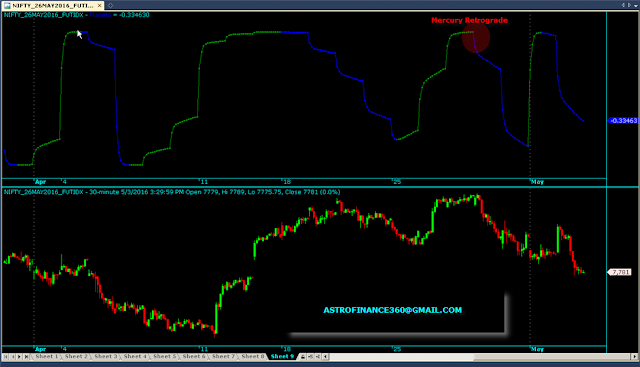Switch to Sheet 3 tab

(x=105, y=356)
